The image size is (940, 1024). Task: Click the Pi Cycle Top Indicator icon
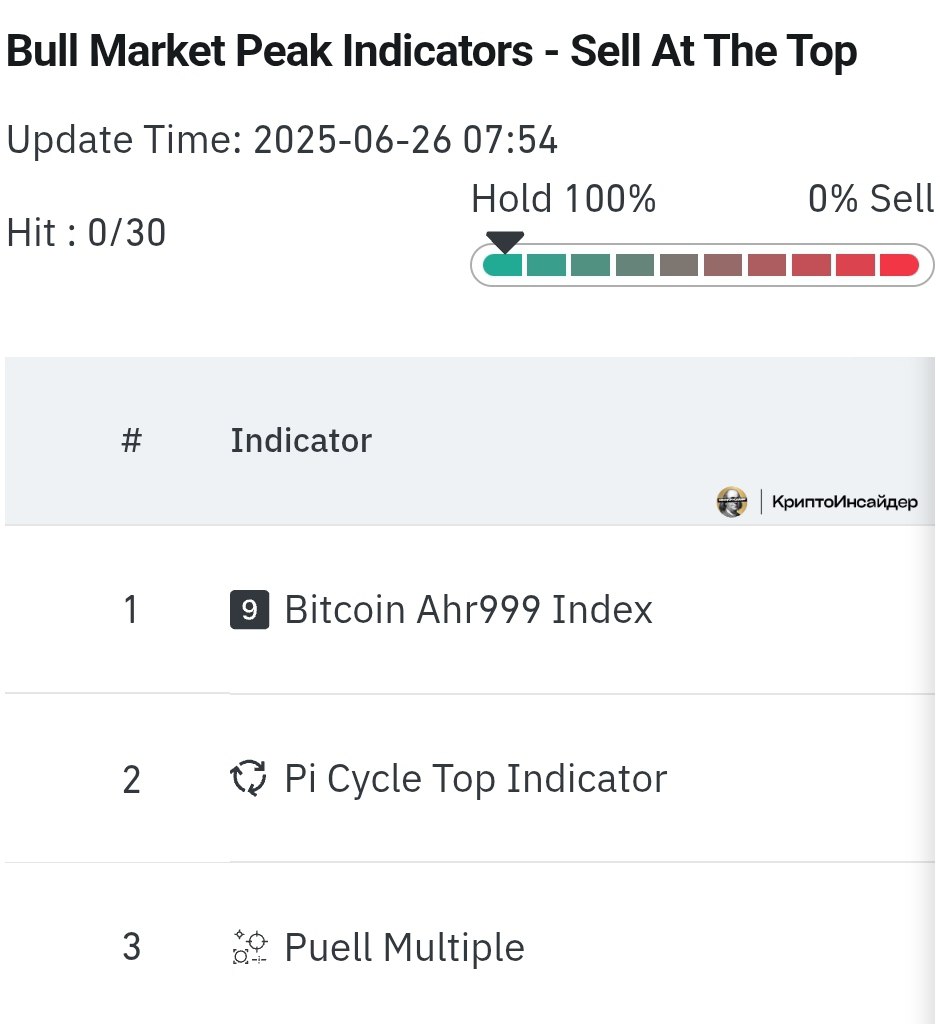pos(248,778)
